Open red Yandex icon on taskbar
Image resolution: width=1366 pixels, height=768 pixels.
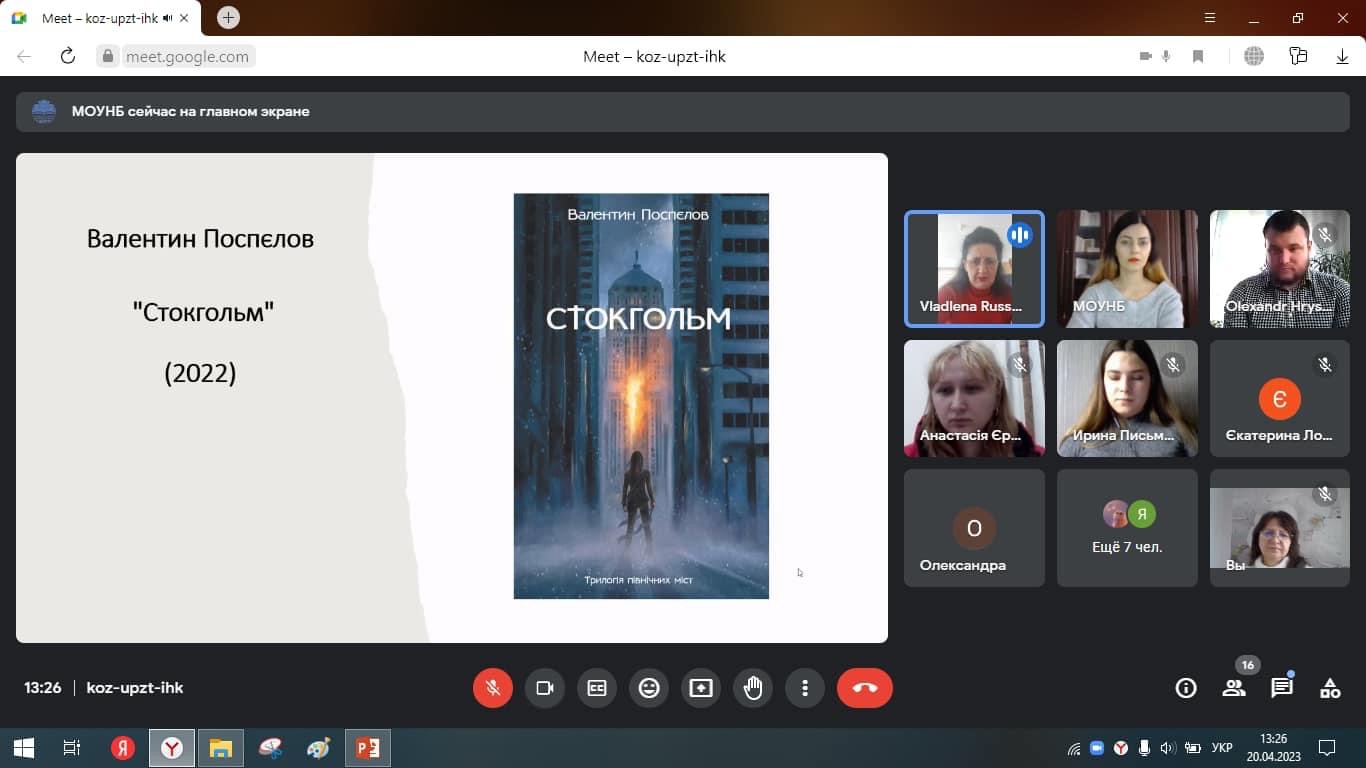[x=123, y=748]
